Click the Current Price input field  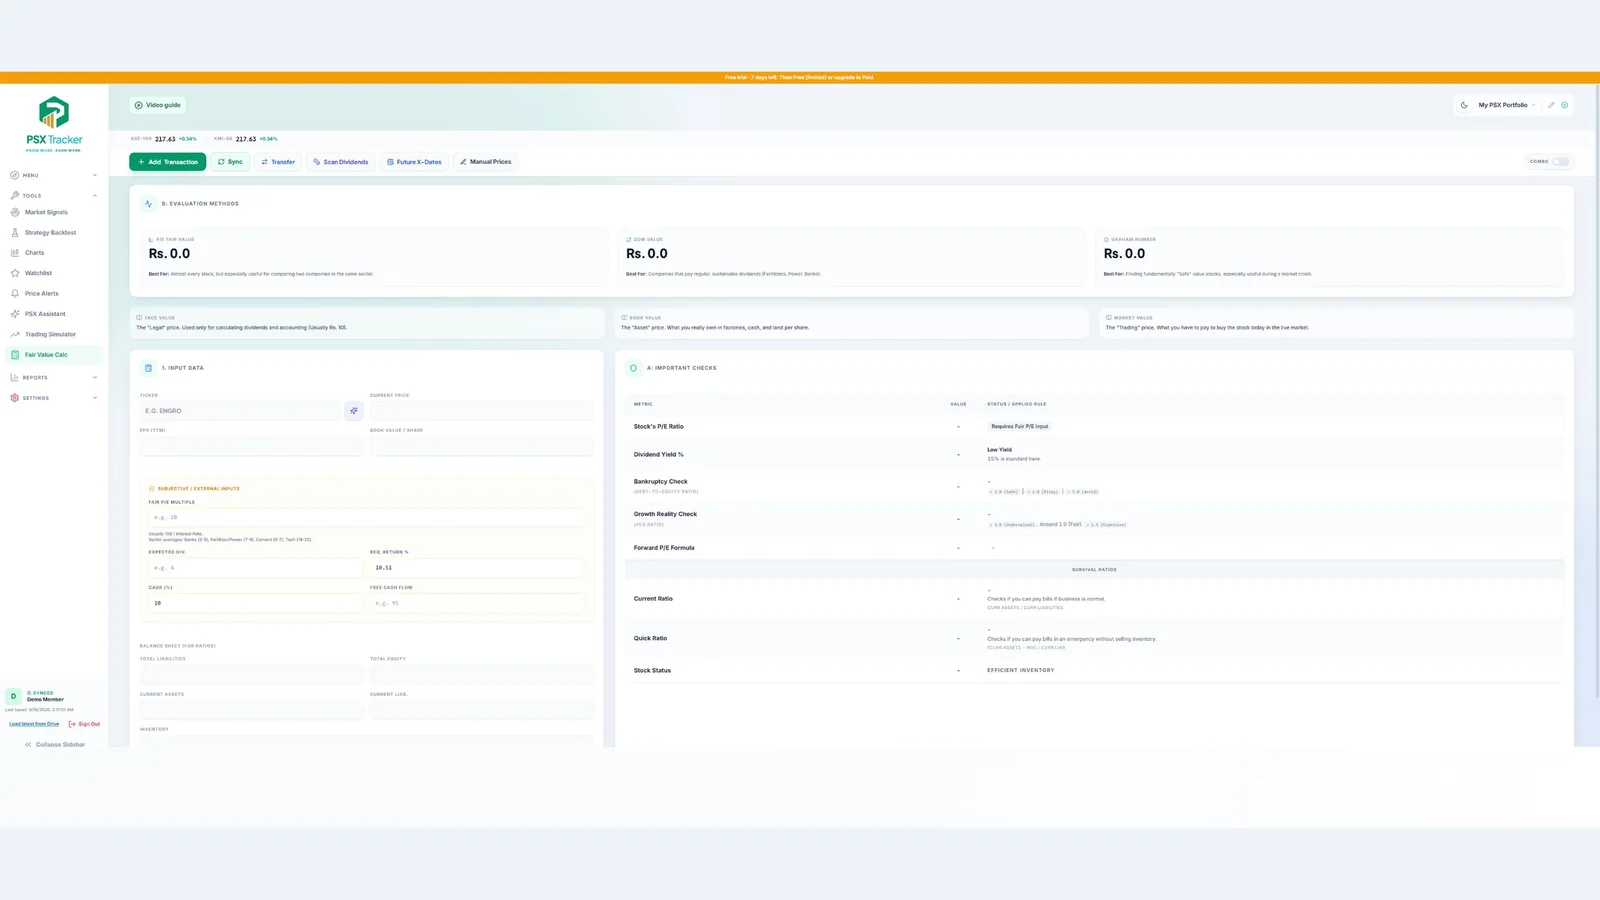482,411
